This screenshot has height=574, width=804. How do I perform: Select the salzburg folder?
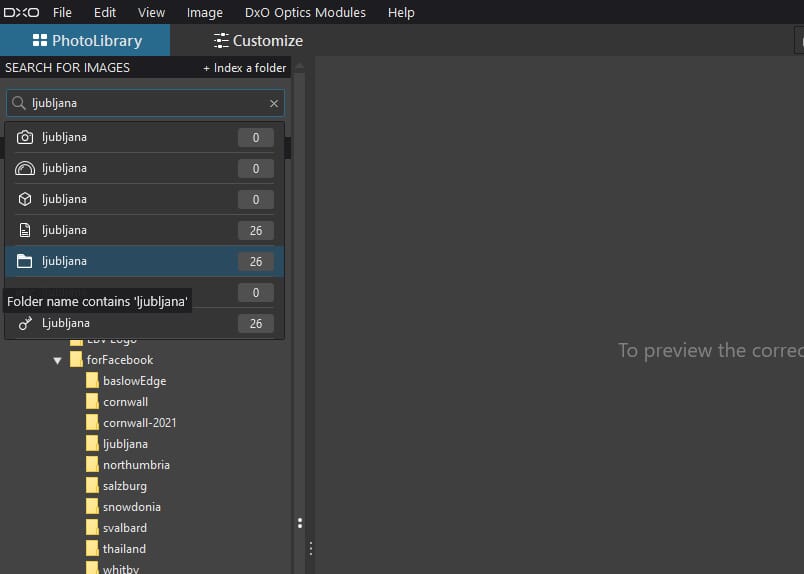125,486
